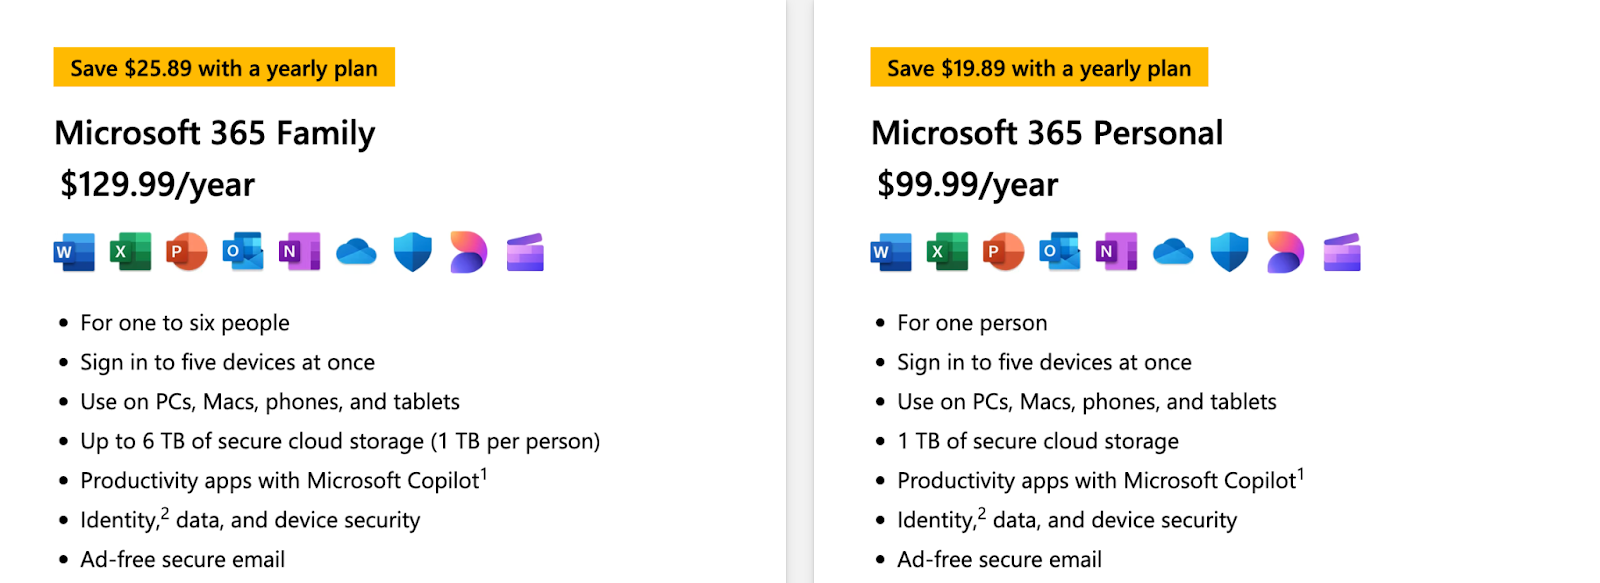Screen dimensions: 1600x583
Task: Click the Word icon in the Personal plan
Action: pos(891,252)
